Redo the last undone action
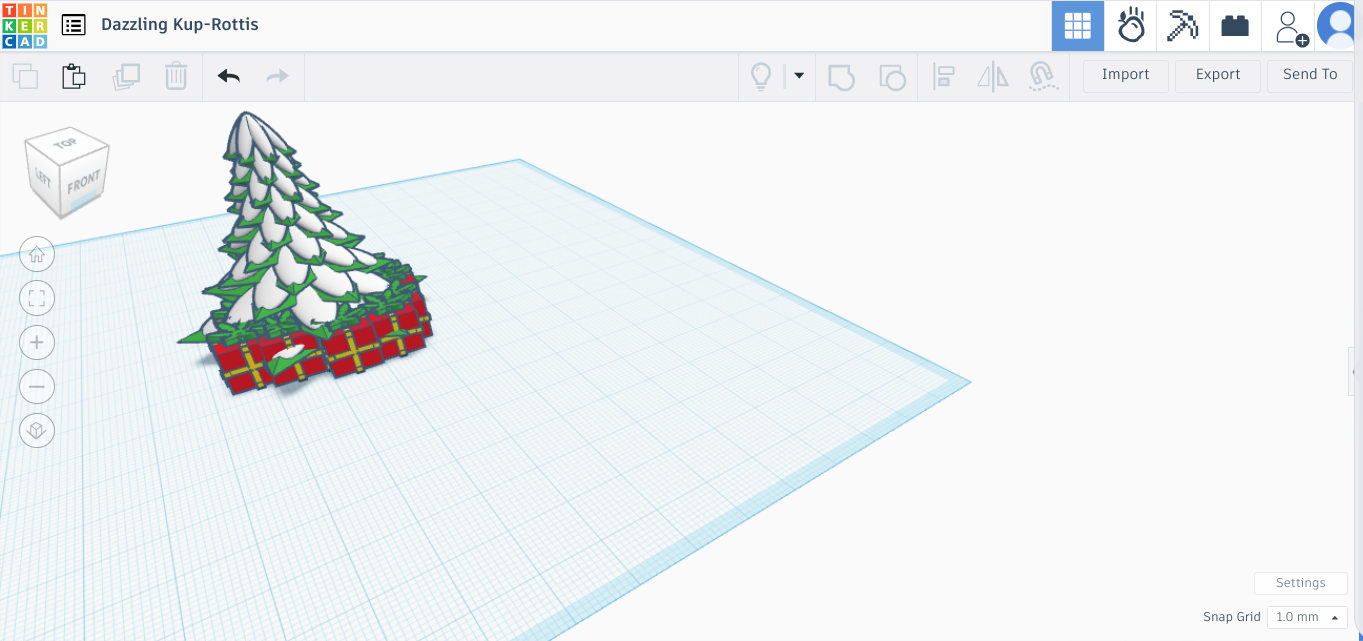This screenshot has width=1363, height=641. 278,76
